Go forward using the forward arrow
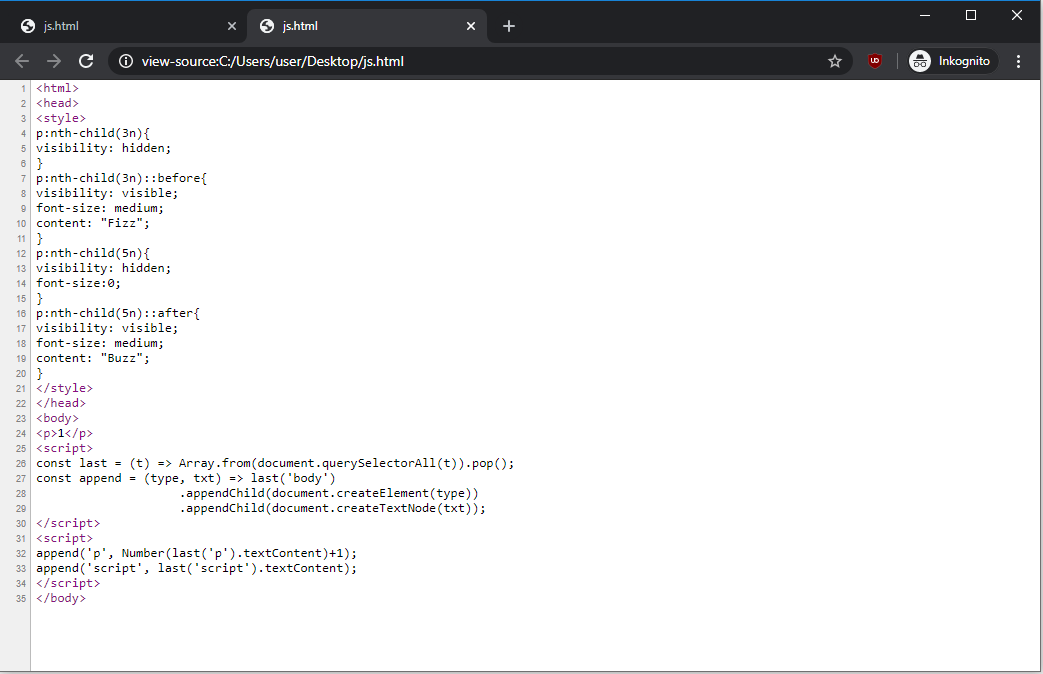The height and width of the screenshot is (674, 1043). [x=54, y=61]
